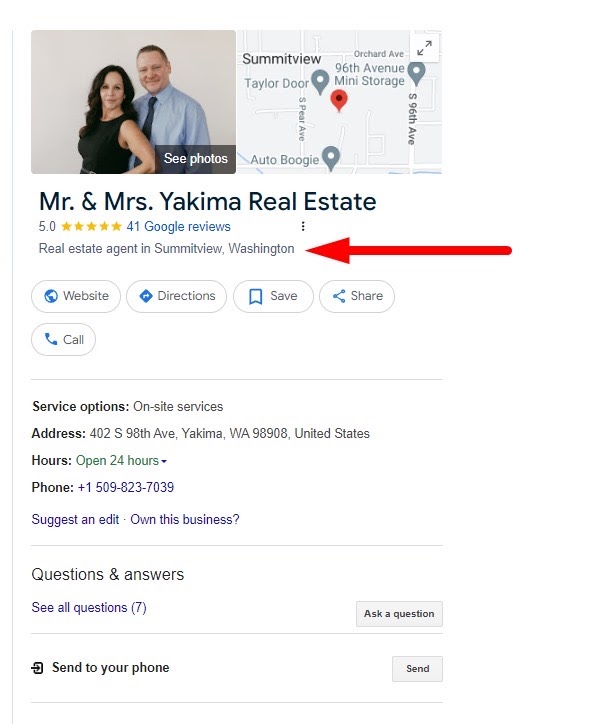Save this business listing
The height and width of the screenshot is (724, 612).
(x=273, y=296)
